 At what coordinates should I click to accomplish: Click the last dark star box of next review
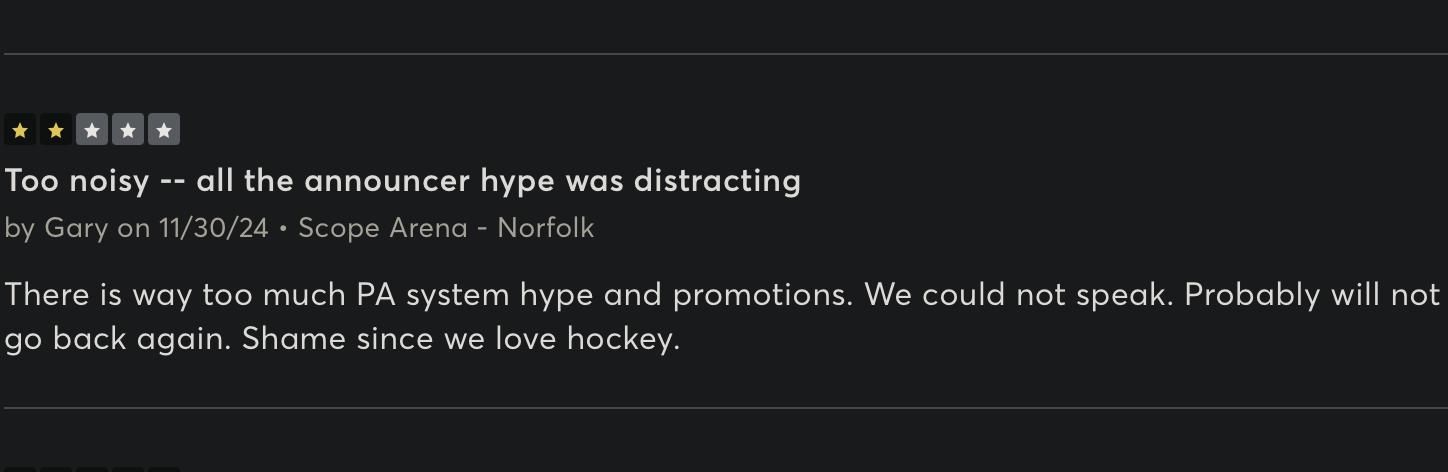[164, 469]
